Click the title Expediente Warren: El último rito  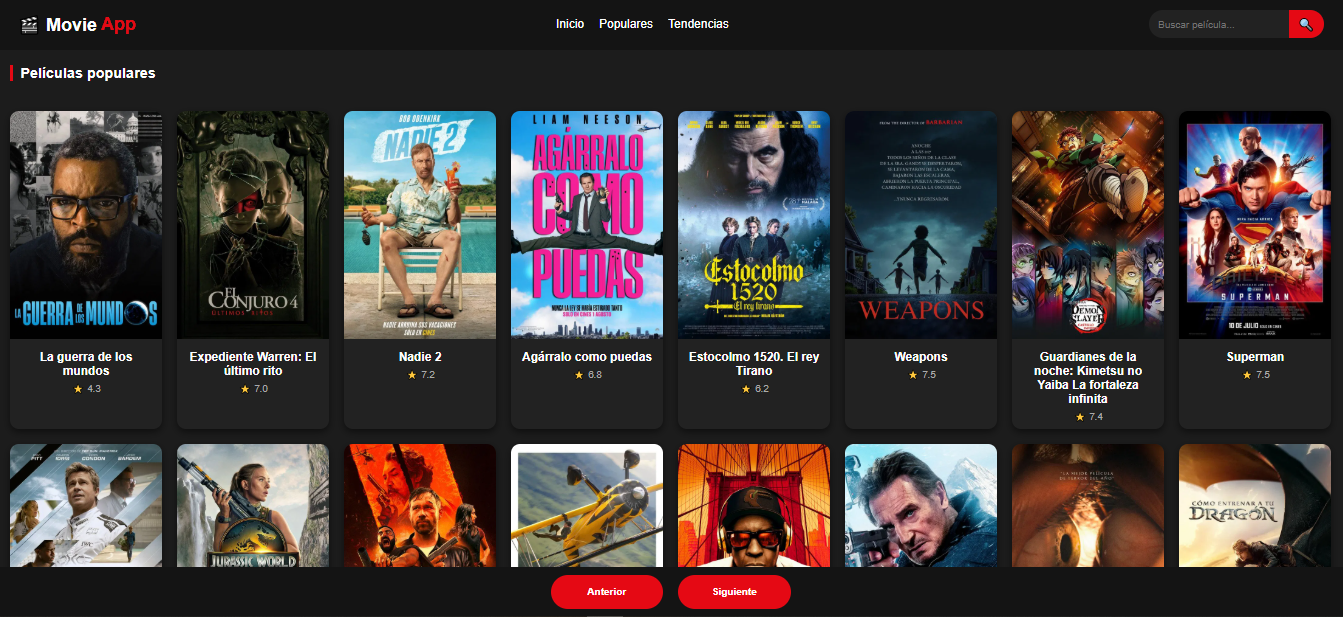click(x=253, y=364)
